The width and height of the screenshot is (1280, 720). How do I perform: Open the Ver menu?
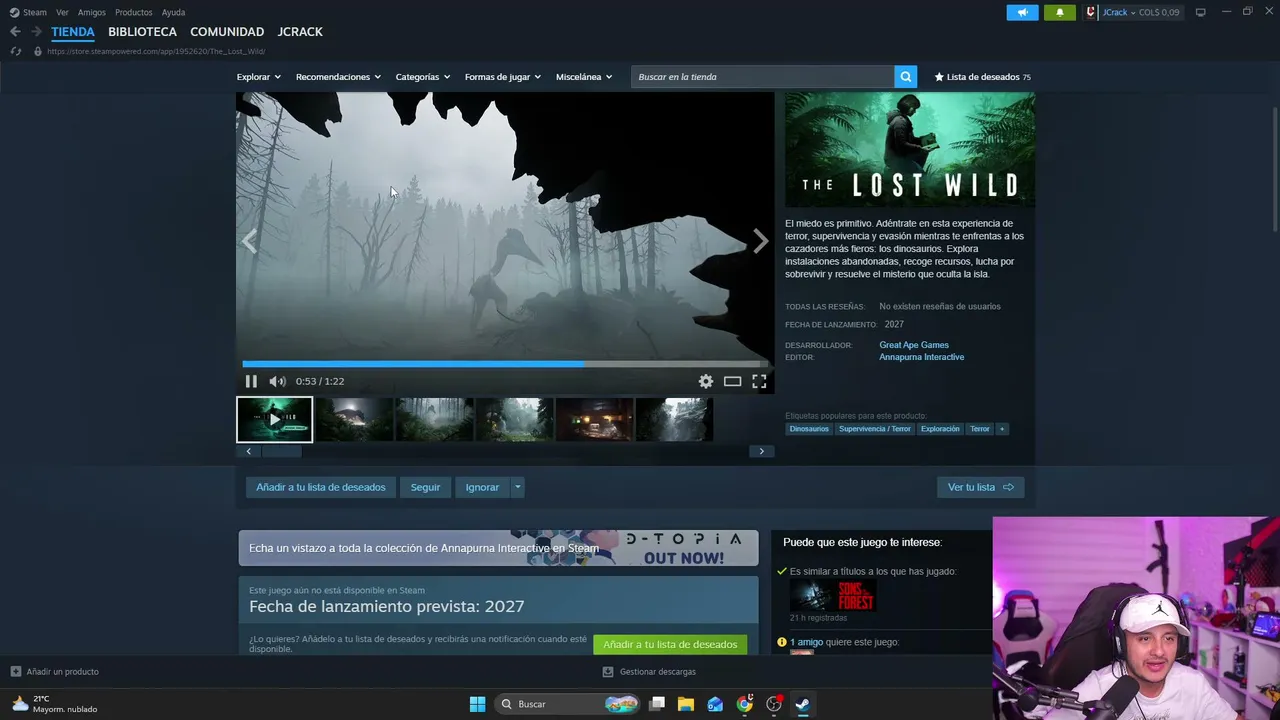pos(62,12)
